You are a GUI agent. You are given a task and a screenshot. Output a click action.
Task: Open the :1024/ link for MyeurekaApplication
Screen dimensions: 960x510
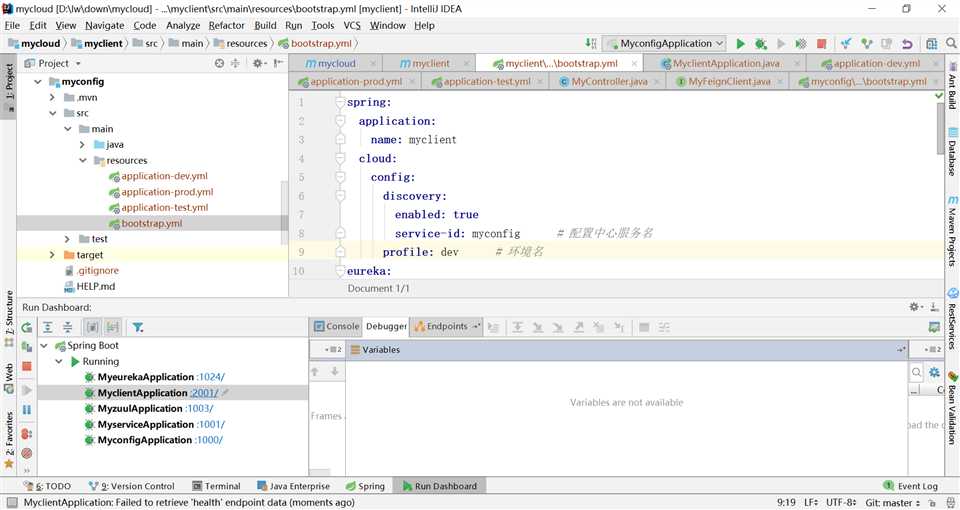211,377
